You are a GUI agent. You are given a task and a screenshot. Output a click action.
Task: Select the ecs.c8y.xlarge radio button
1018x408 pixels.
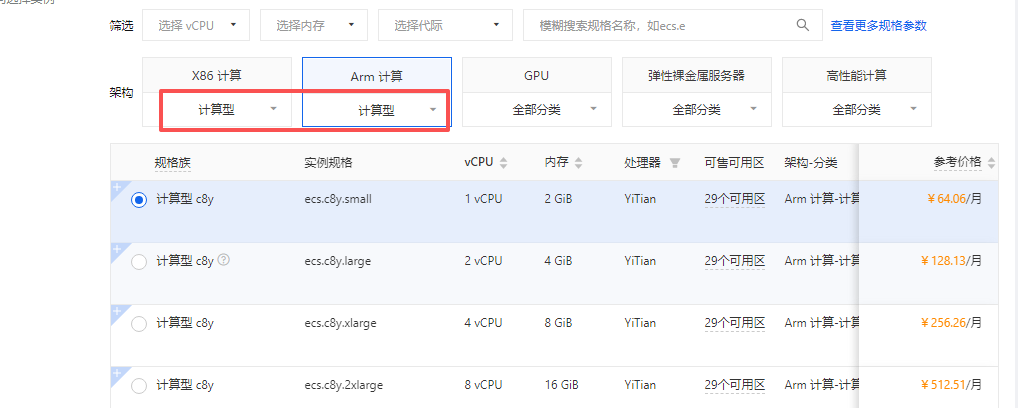click(x=139, y=324)
